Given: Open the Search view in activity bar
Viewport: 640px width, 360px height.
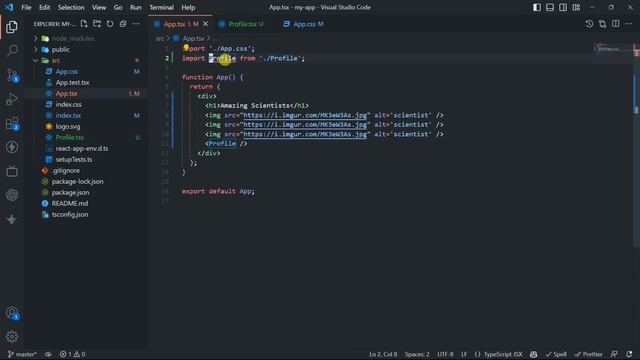Looking at the screenshot, I should (12, 51).
